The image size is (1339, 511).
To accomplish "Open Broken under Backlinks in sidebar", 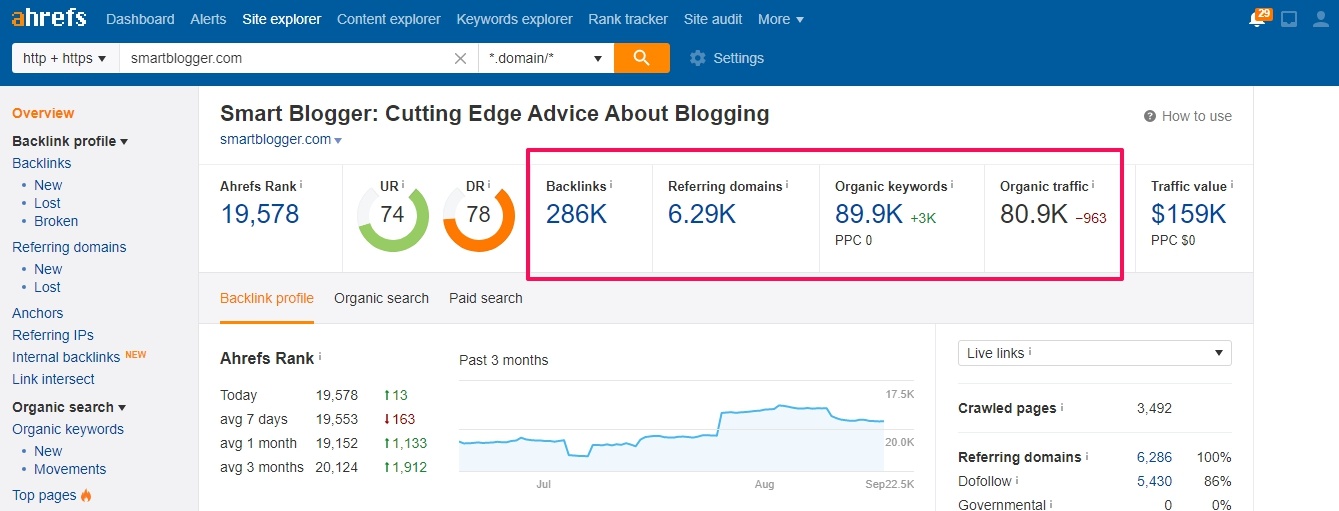I will pyautogui.click(x=56, y=221).
